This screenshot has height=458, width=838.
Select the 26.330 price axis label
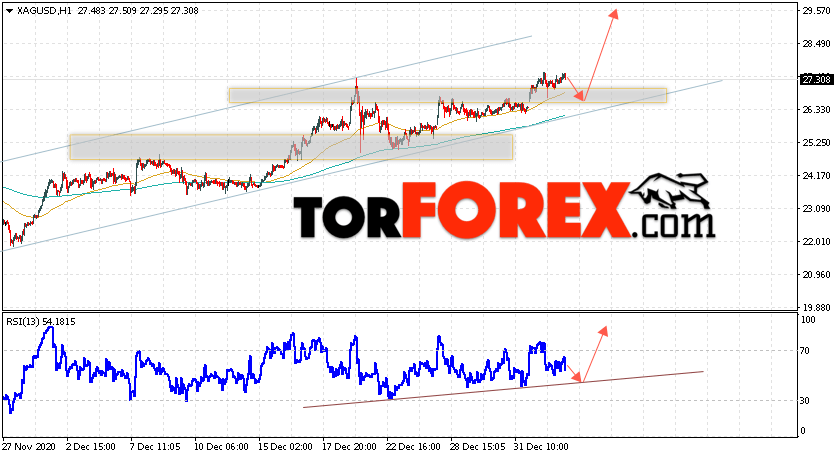click(816, 110)
